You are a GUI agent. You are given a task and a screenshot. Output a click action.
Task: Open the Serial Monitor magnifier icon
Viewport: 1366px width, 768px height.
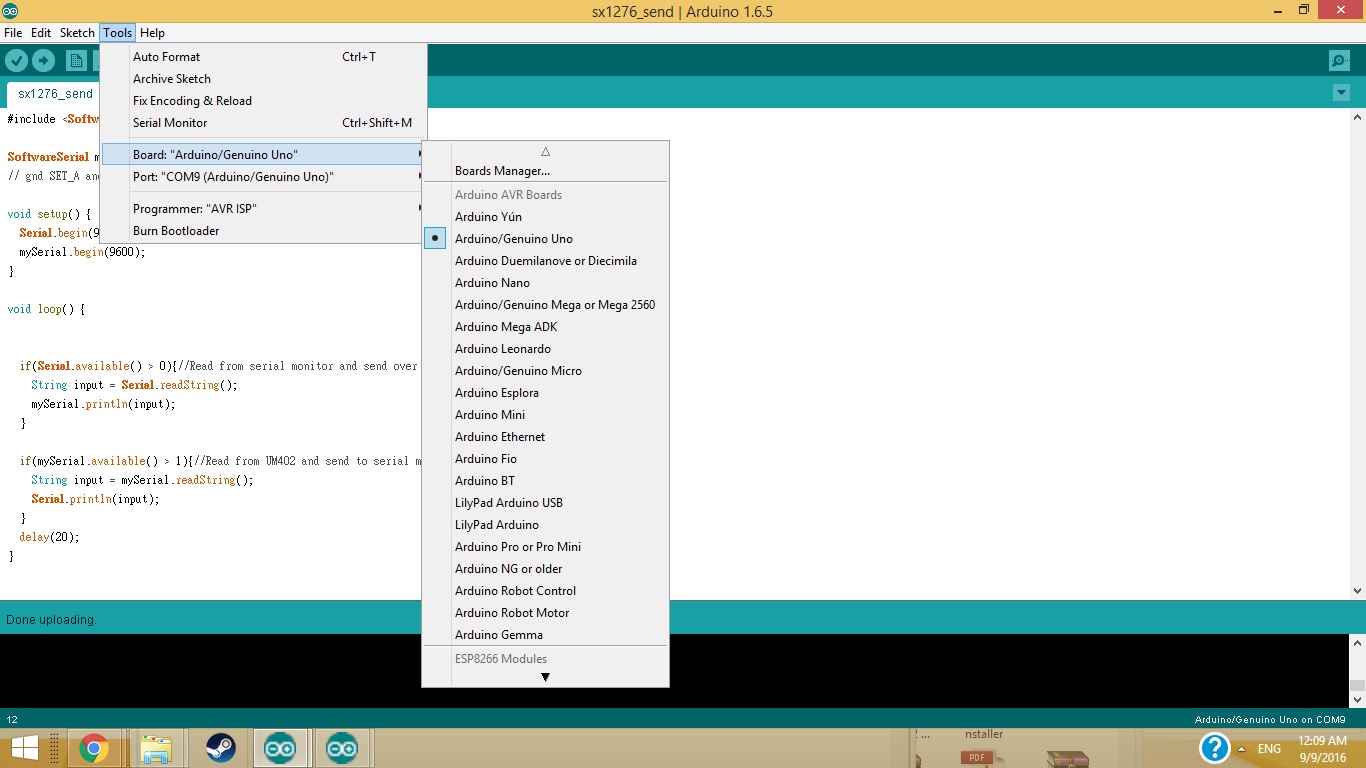tap(1339, 60)
